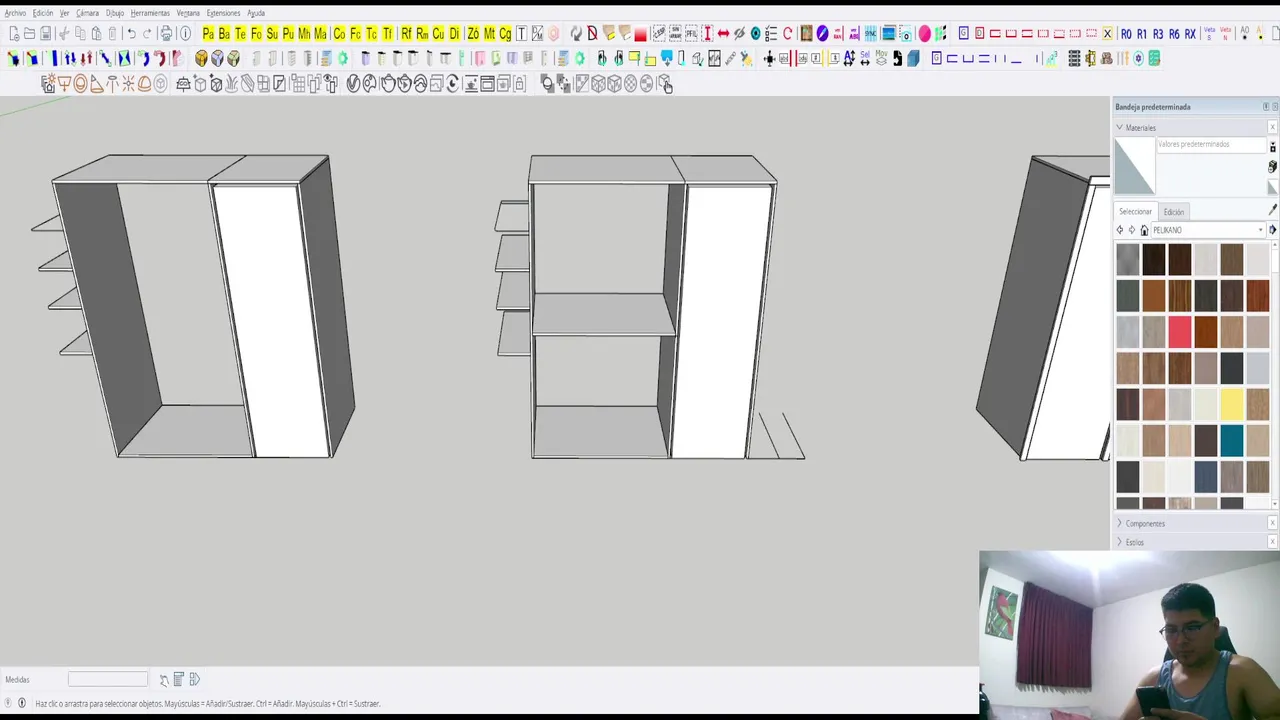Close the Materiales panel with X
Viewport: 1280px width, 720px height.
tap(1272, 127)
